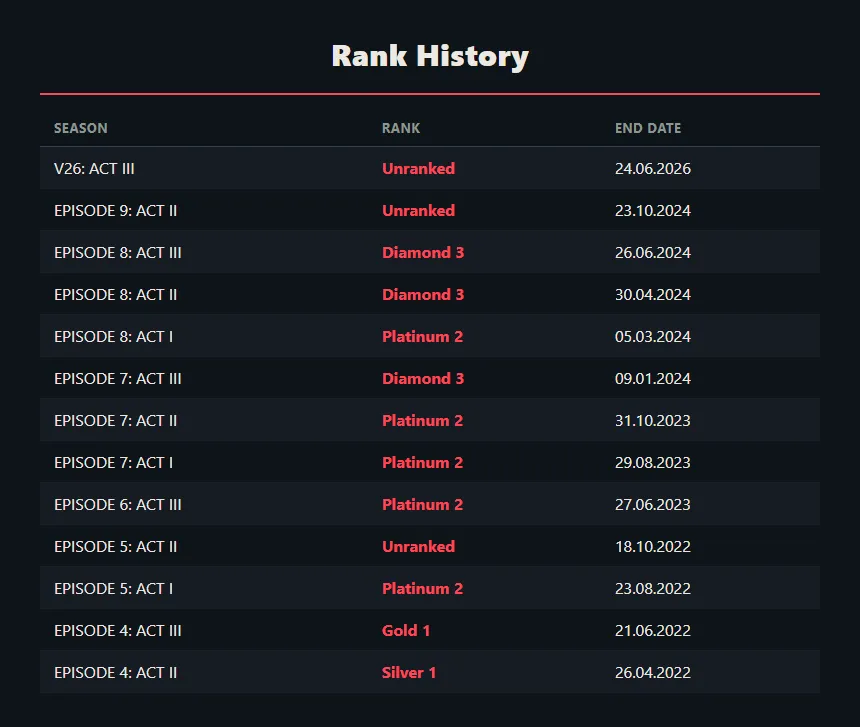Select the "EPISODE 7: ACT III" season cell
This screenshot has width=860, height=727.
(118, 379)
